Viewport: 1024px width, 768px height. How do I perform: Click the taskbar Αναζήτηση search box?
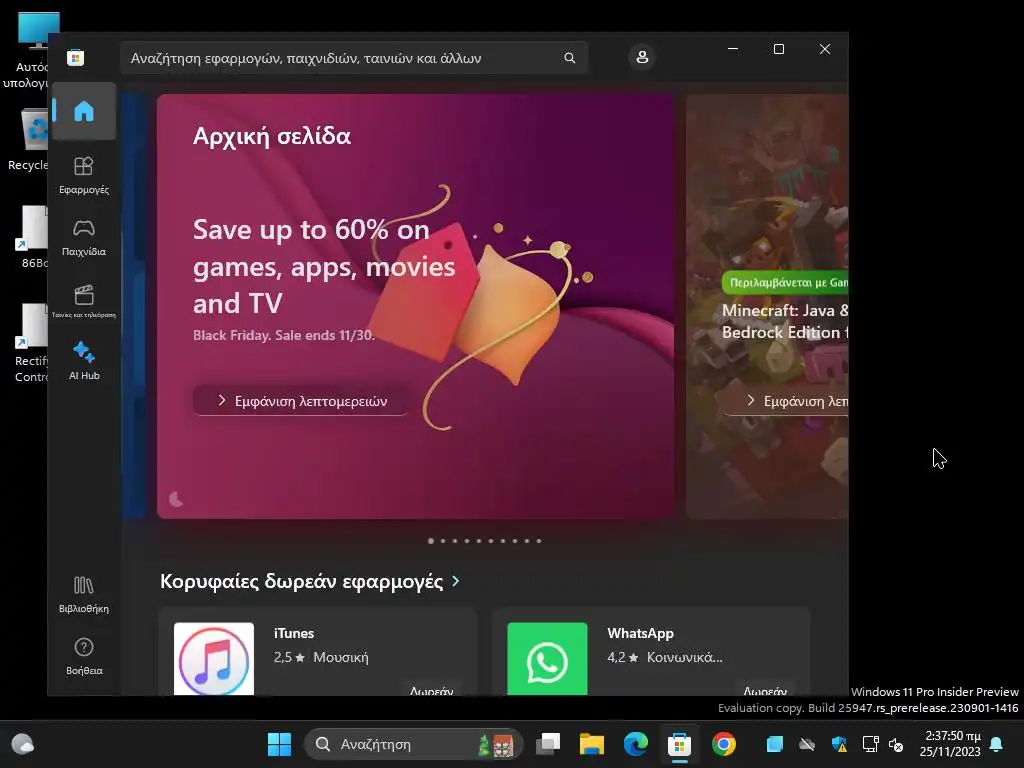414,744
